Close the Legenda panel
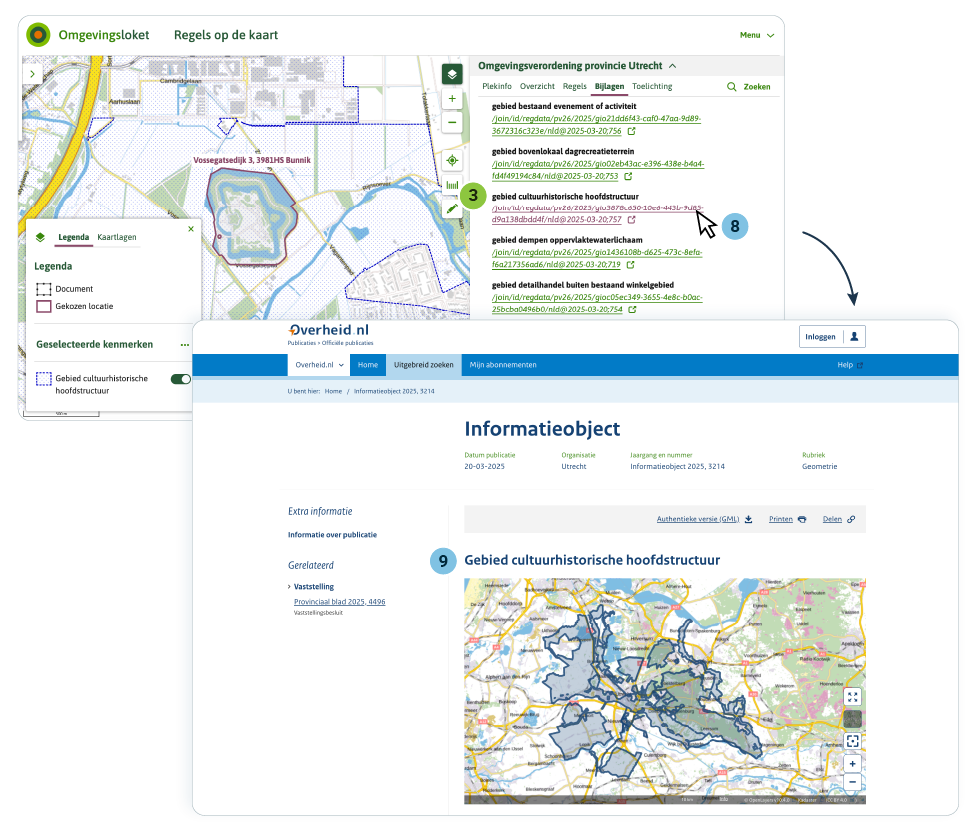Screen dimensions: 979x830 [x=191, y=229]
